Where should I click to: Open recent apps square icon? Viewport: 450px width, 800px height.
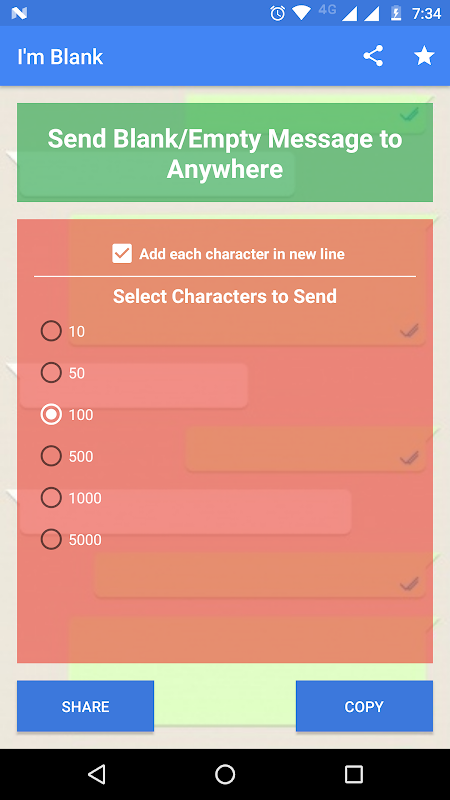pyautogui.click(x=354, y=774)
